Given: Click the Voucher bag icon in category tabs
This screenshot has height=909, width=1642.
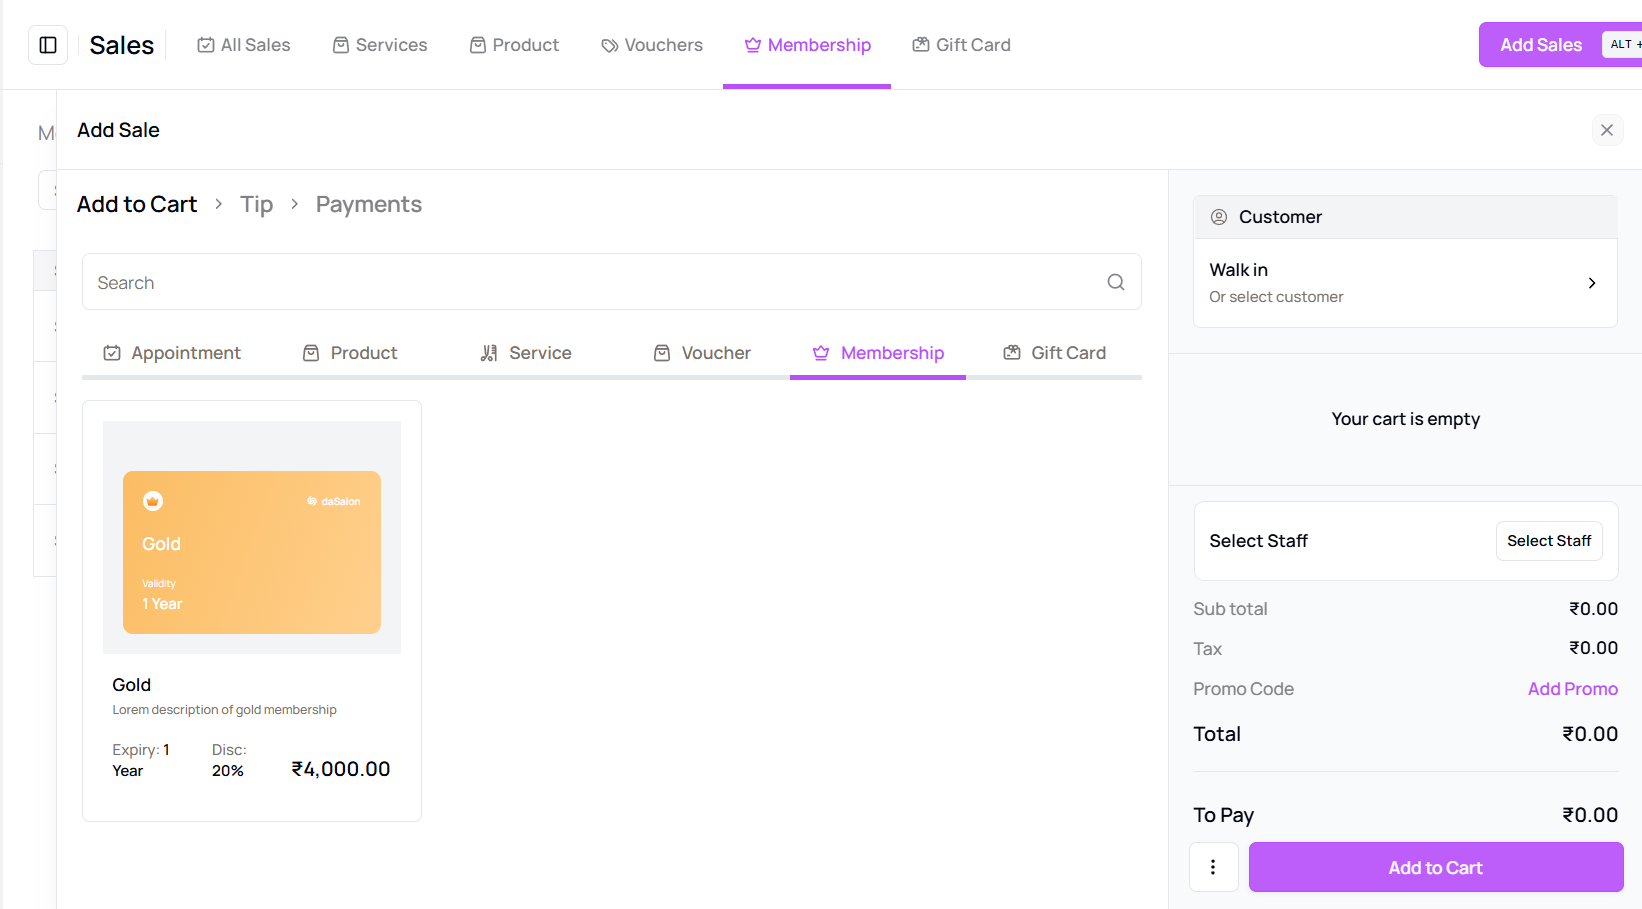Looking at the screenshot, I should pos(662,353).
